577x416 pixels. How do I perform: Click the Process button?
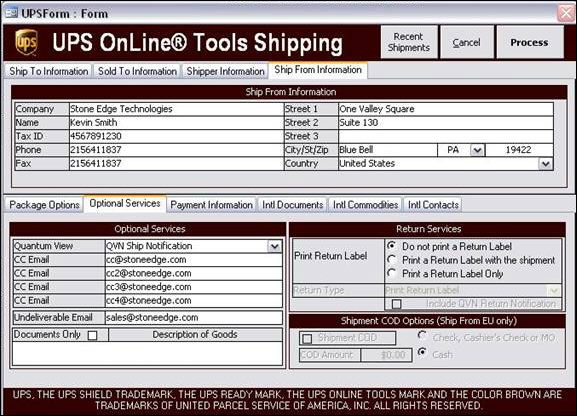(530, 42)
